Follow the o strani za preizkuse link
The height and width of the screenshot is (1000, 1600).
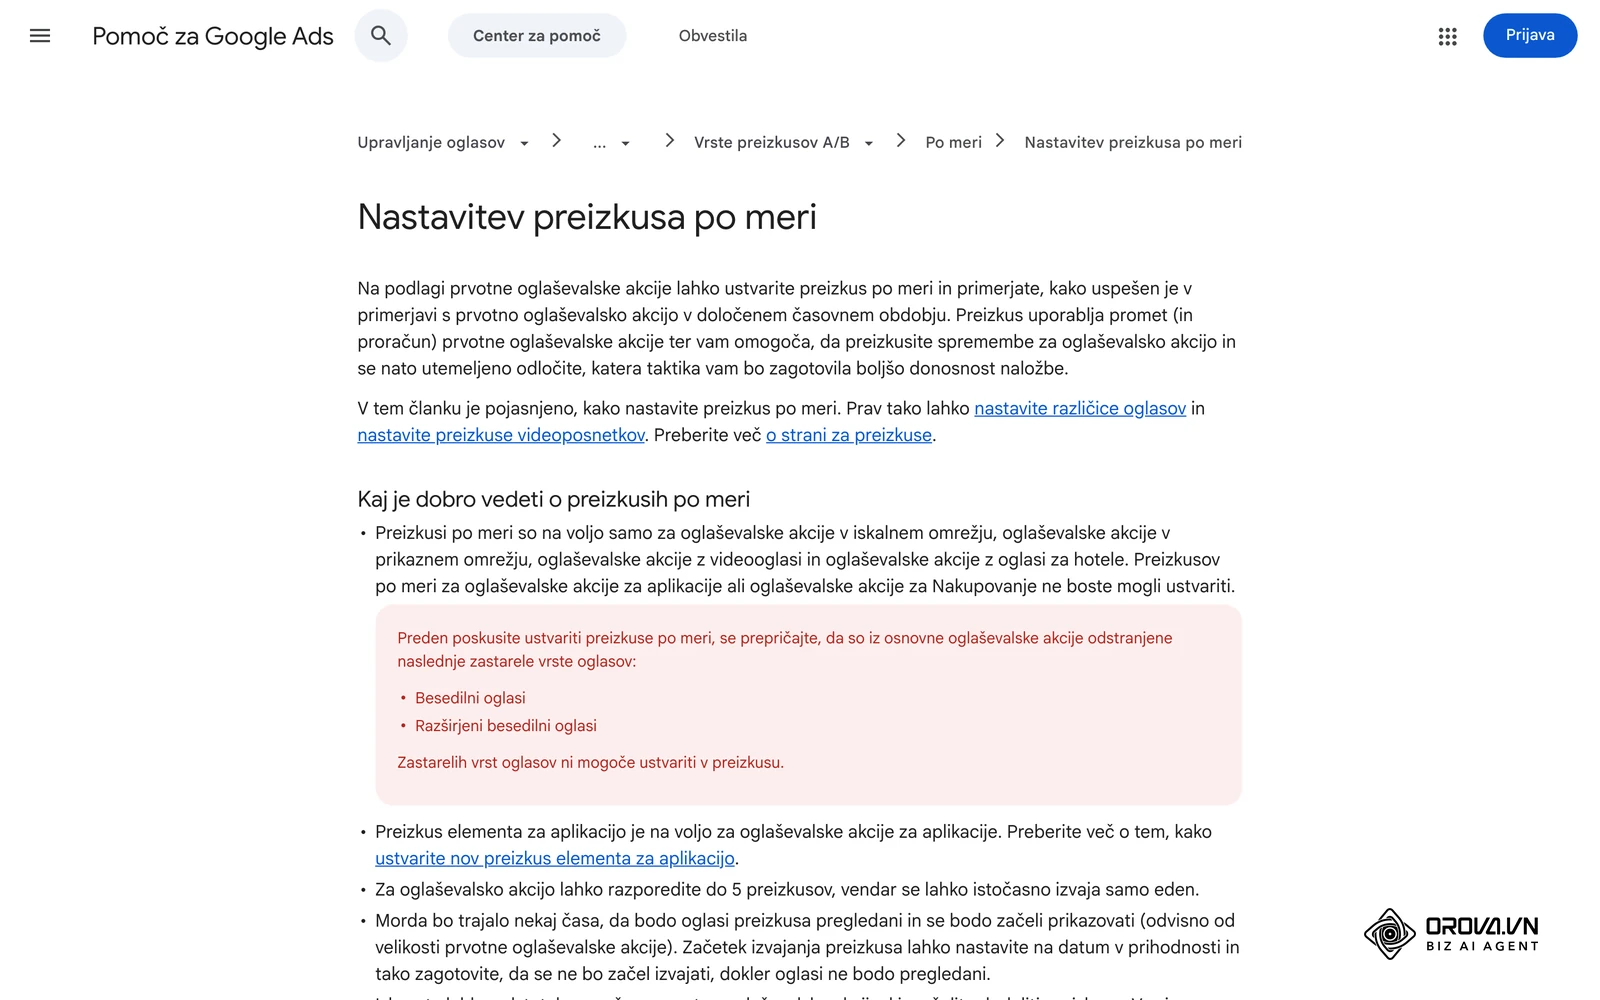tap(849, 435)
